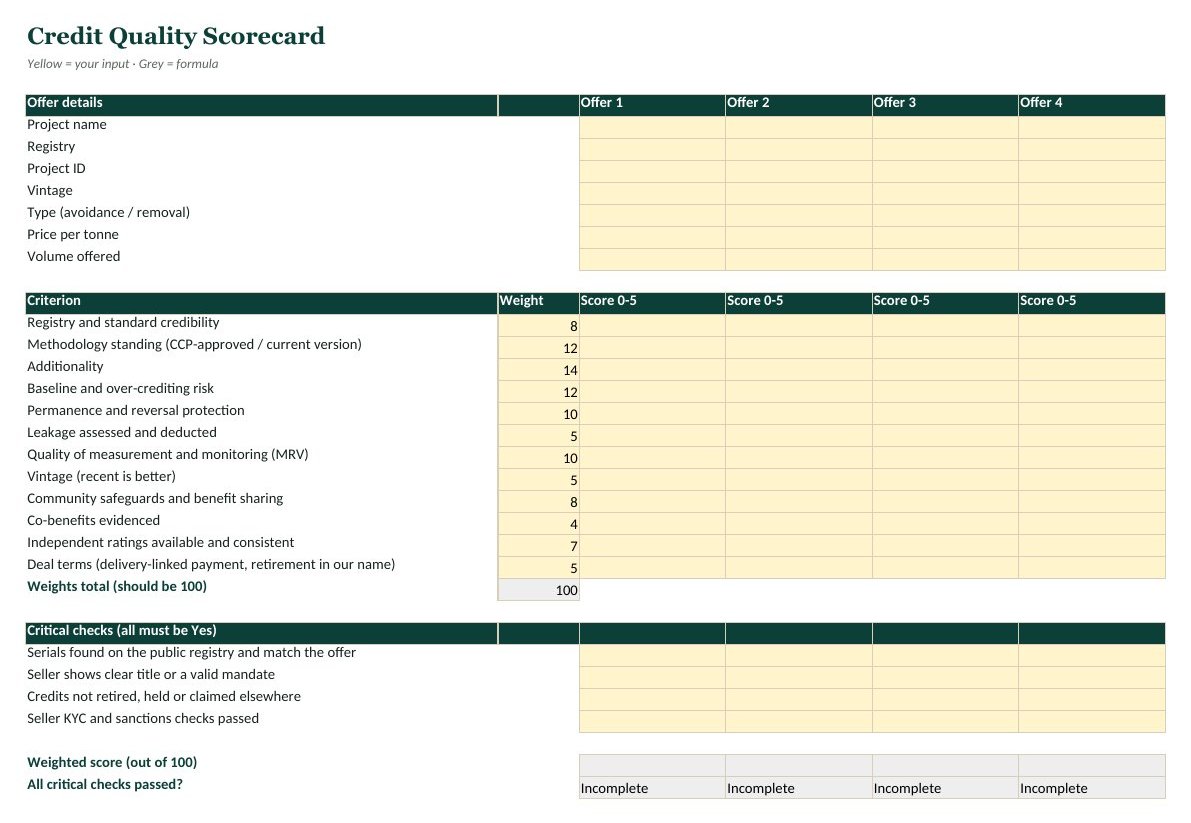Click the Score 0-5 header under Offer 1
The width and height of the screenshot is (1191, 823).
652,304
